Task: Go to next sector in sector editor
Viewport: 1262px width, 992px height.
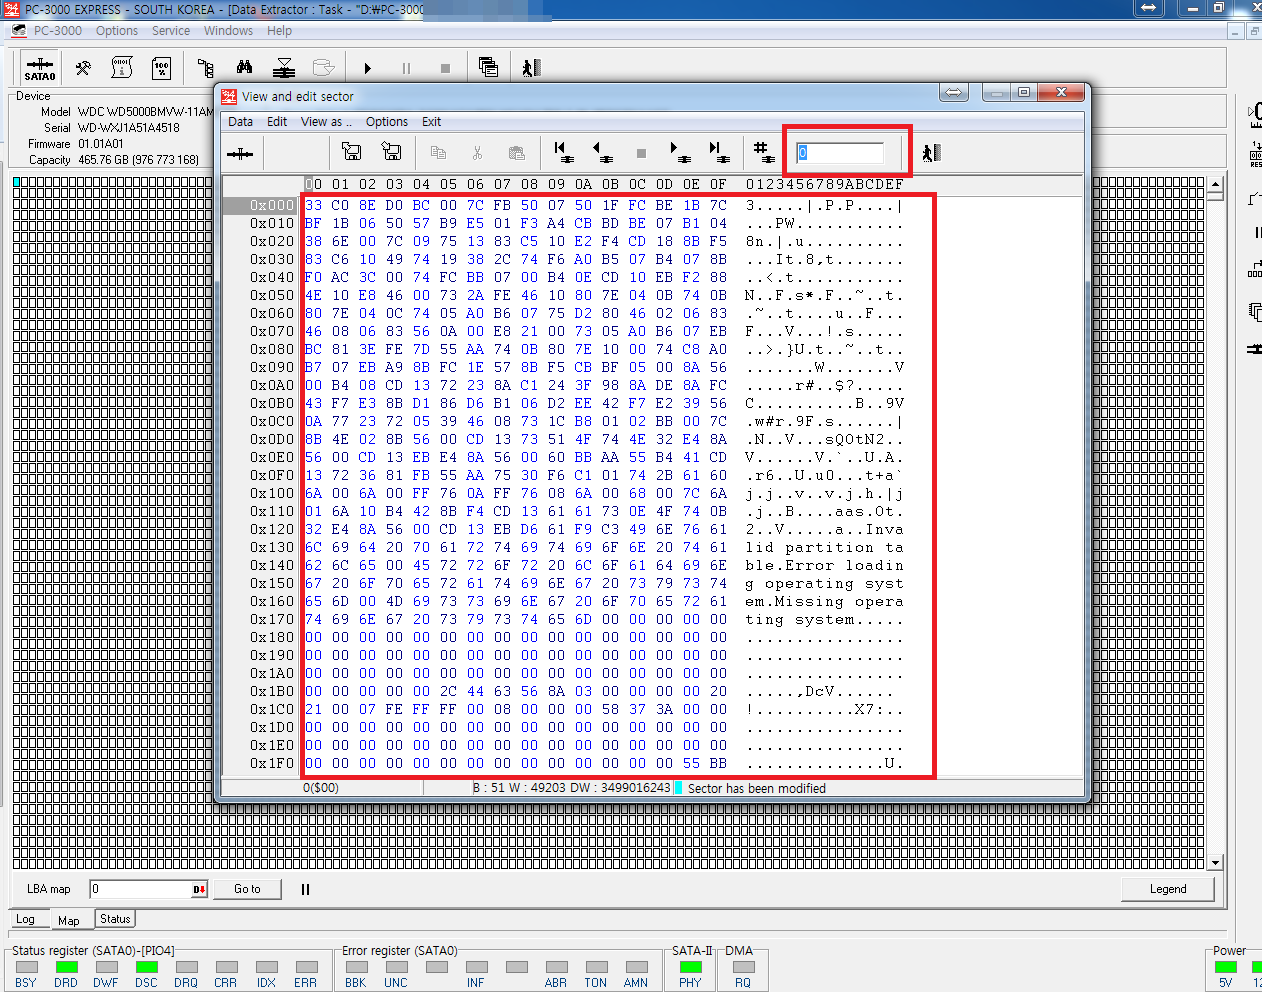Action: (679, 152)
